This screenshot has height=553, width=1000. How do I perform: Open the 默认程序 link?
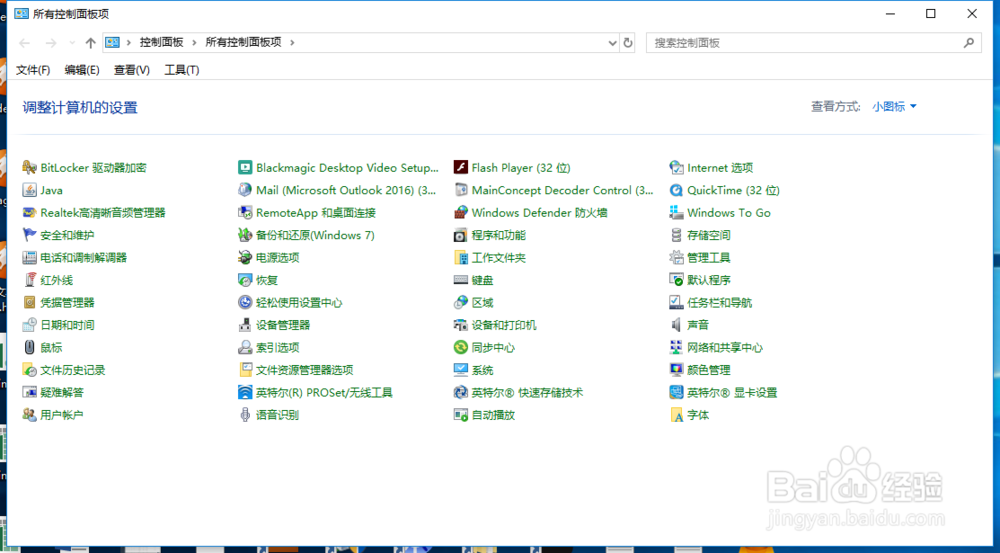click(709, 280)
